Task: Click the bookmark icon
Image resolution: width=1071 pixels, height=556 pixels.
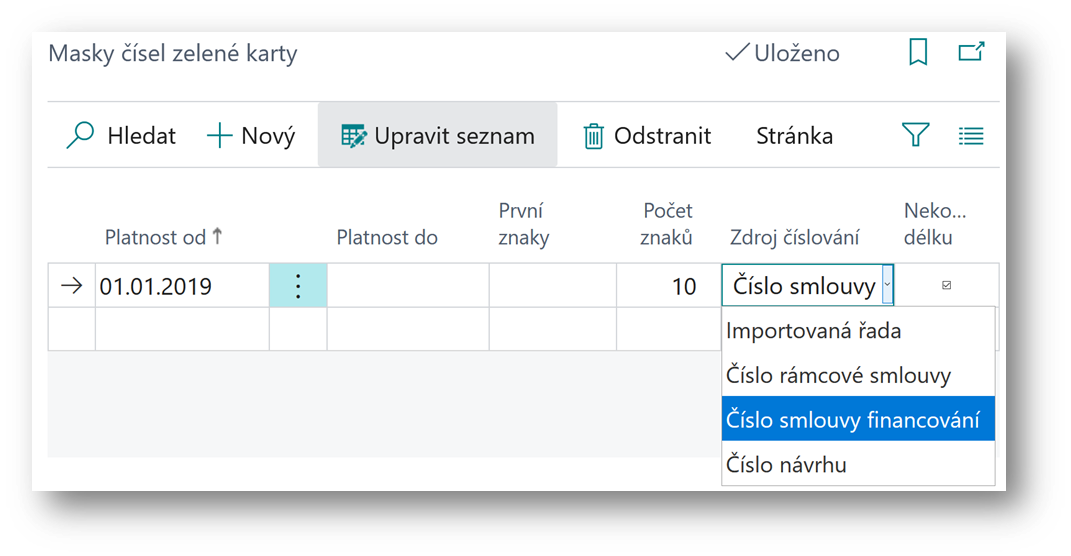Action: [918, 53]
